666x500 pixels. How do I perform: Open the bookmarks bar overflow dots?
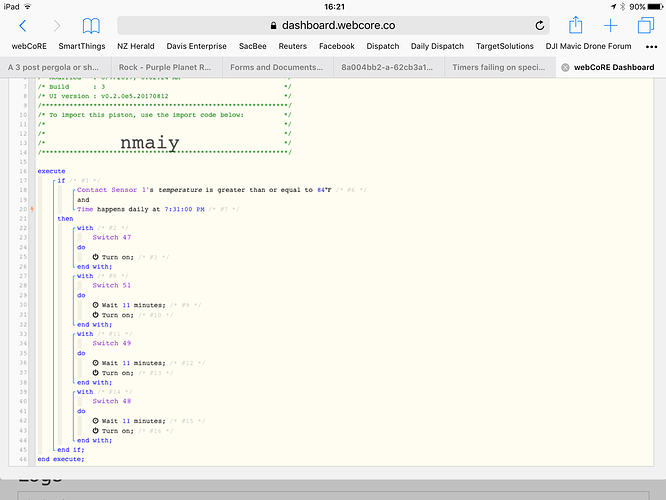pos(651,47)
